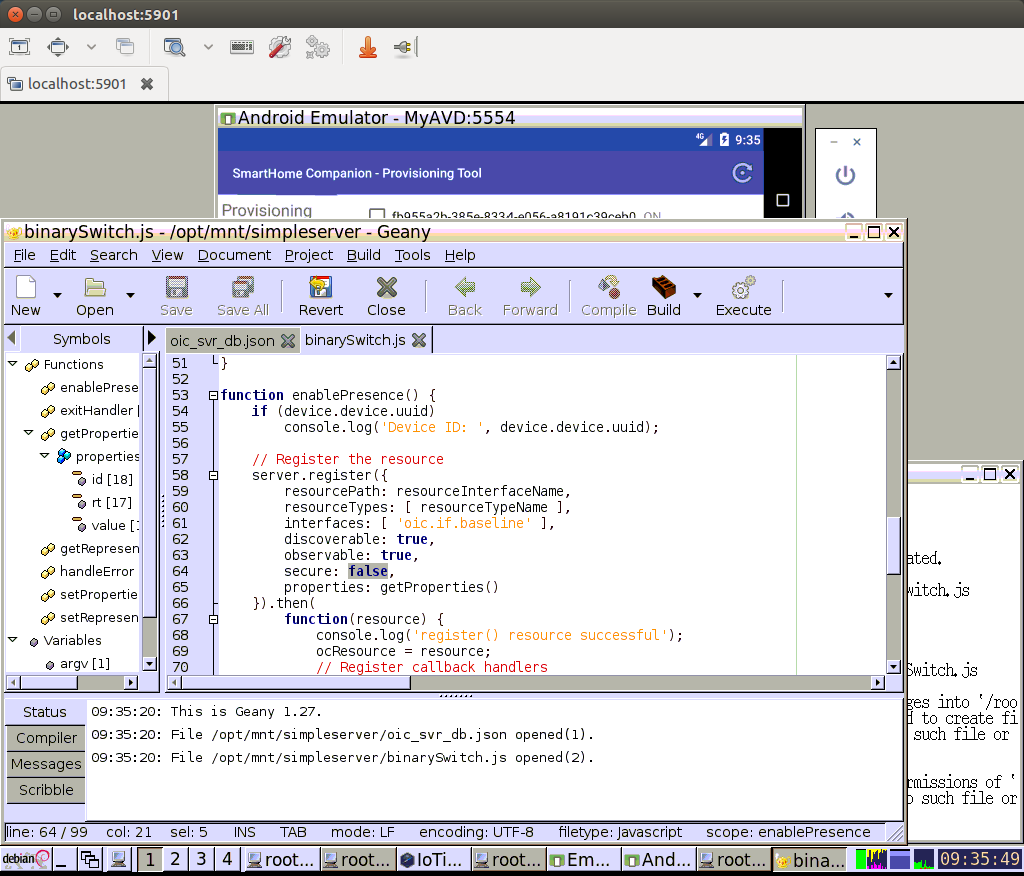Collapse the Variables tree node
Viewport: 1024px width, 876px height.
pos(13,641)
